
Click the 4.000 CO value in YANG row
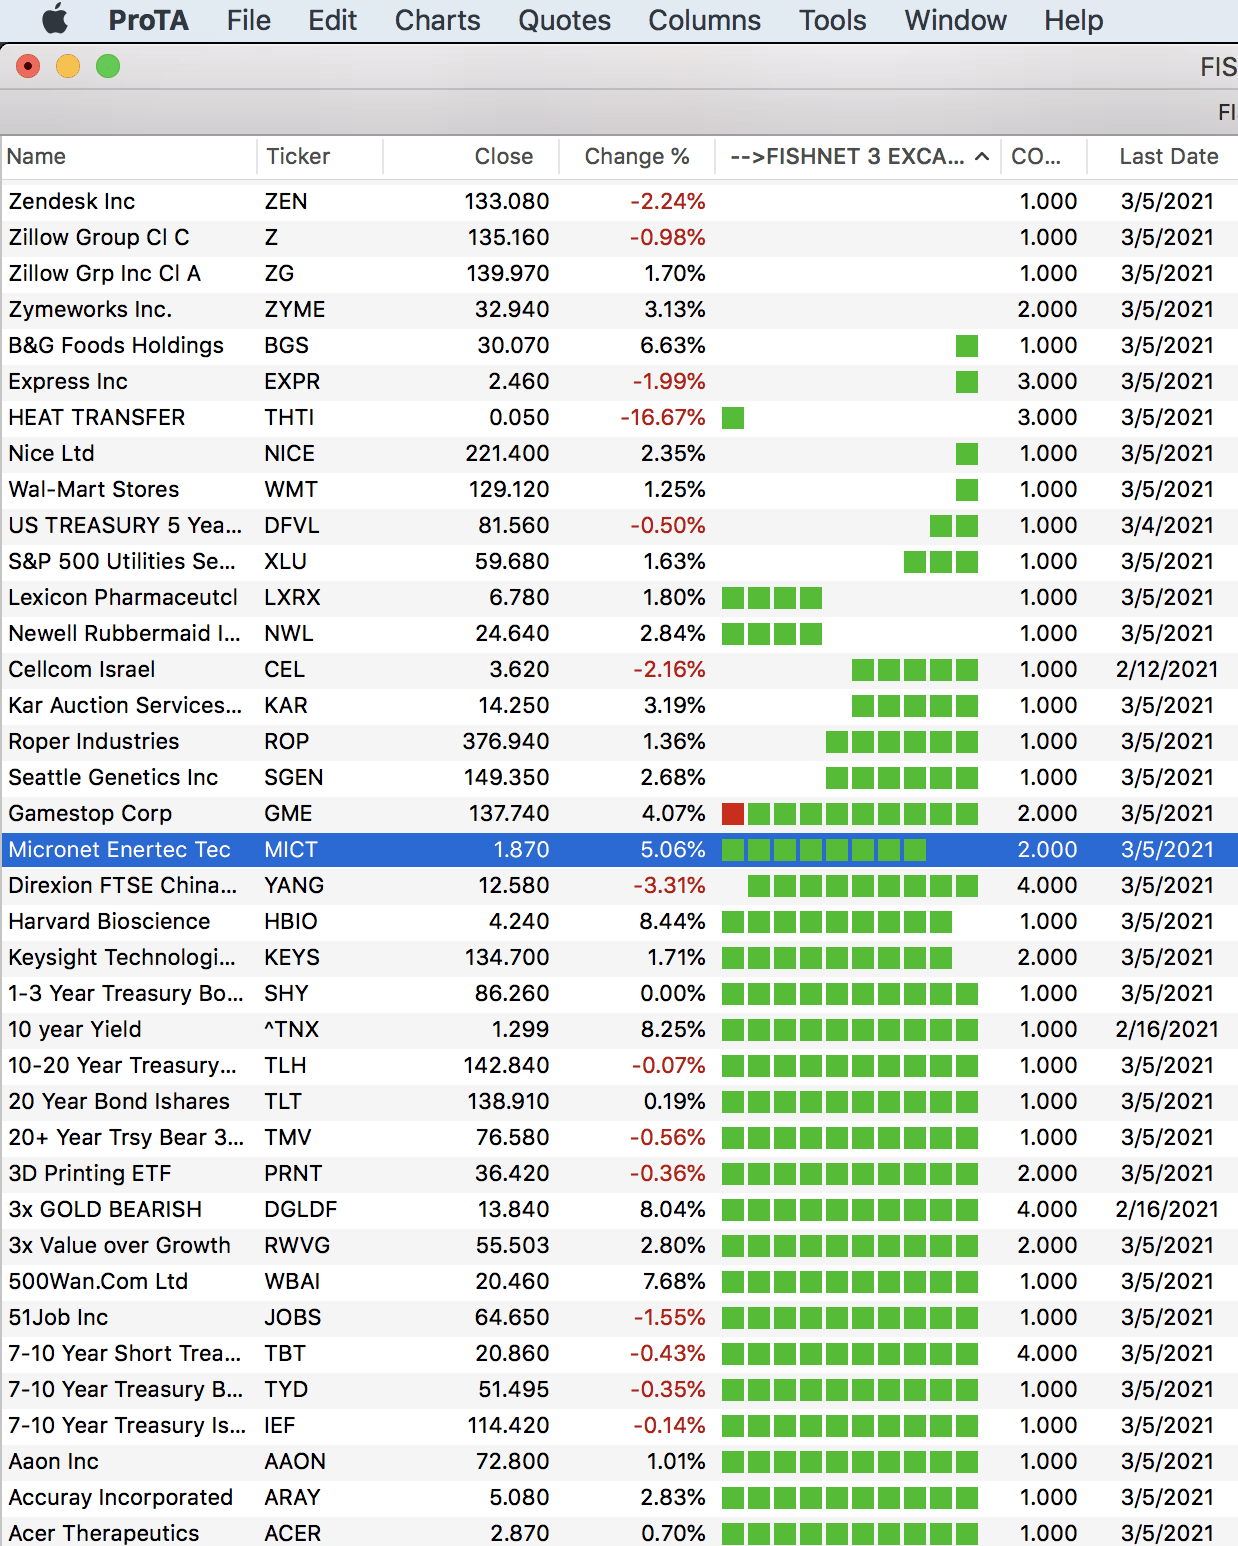point(1047,885)
